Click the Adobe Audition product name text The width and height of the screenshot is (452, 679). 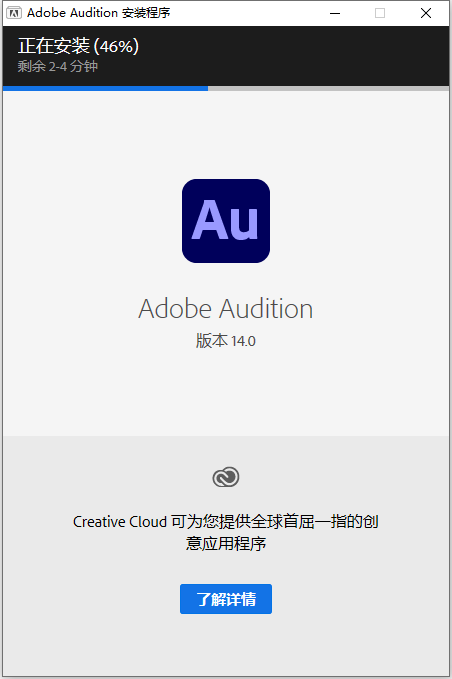coord(226,309)
